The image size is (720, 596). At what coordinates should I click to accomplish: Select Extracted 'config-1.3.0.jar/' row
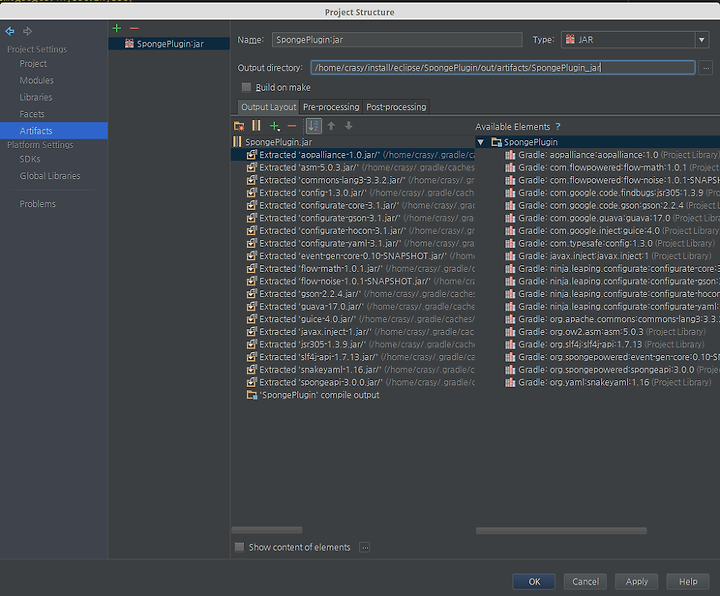[x=353, y=193]
